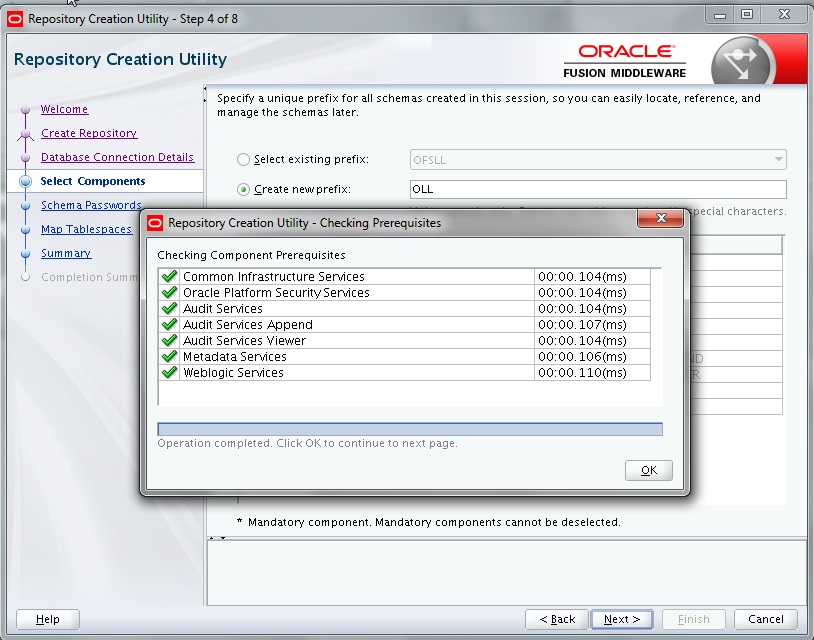Minimize the Repository Creation Utility window
The height and width of the screenshot is (640, 814).
tap(720, 15)
